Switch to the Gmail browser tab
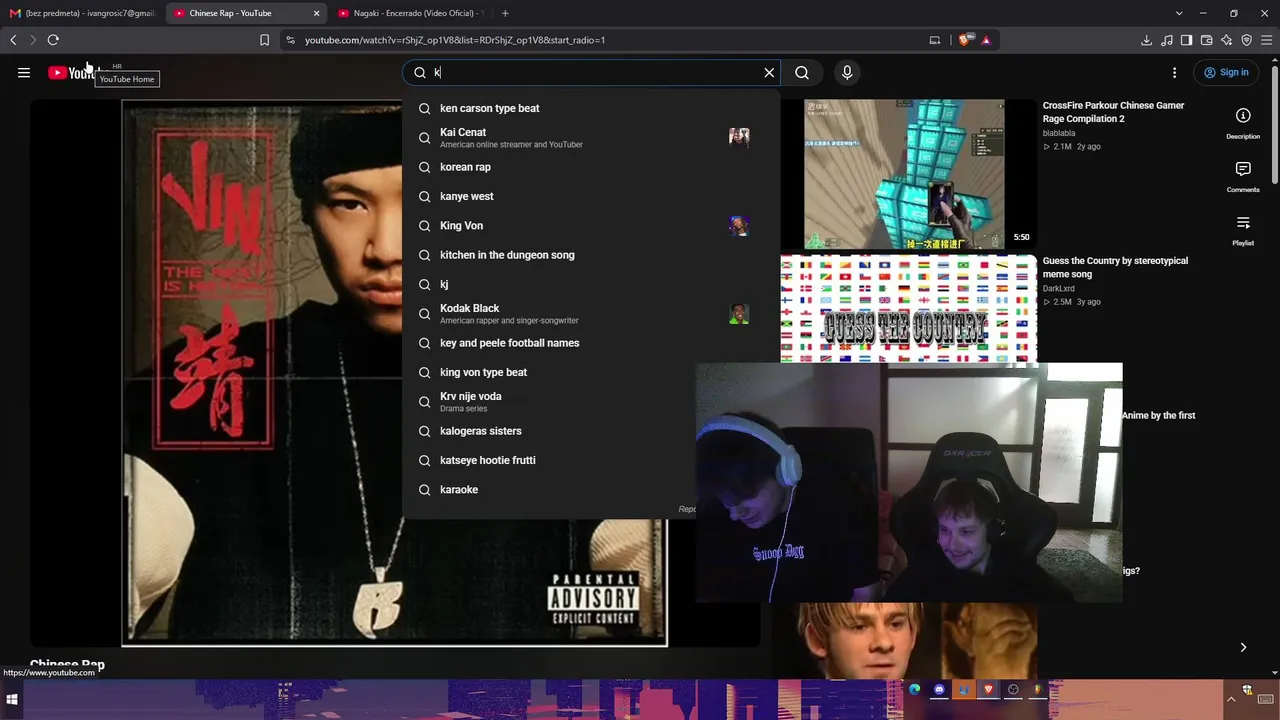1280x720 pixels. [82, 13]
